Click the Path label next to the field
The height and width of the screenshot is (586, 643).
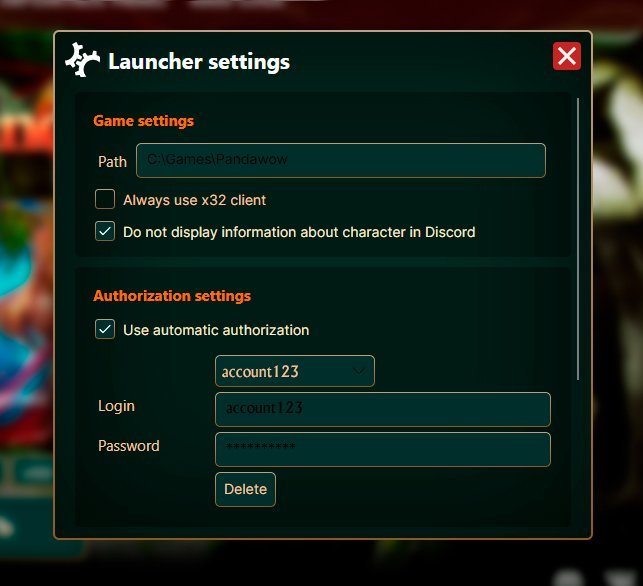(112, 162)
